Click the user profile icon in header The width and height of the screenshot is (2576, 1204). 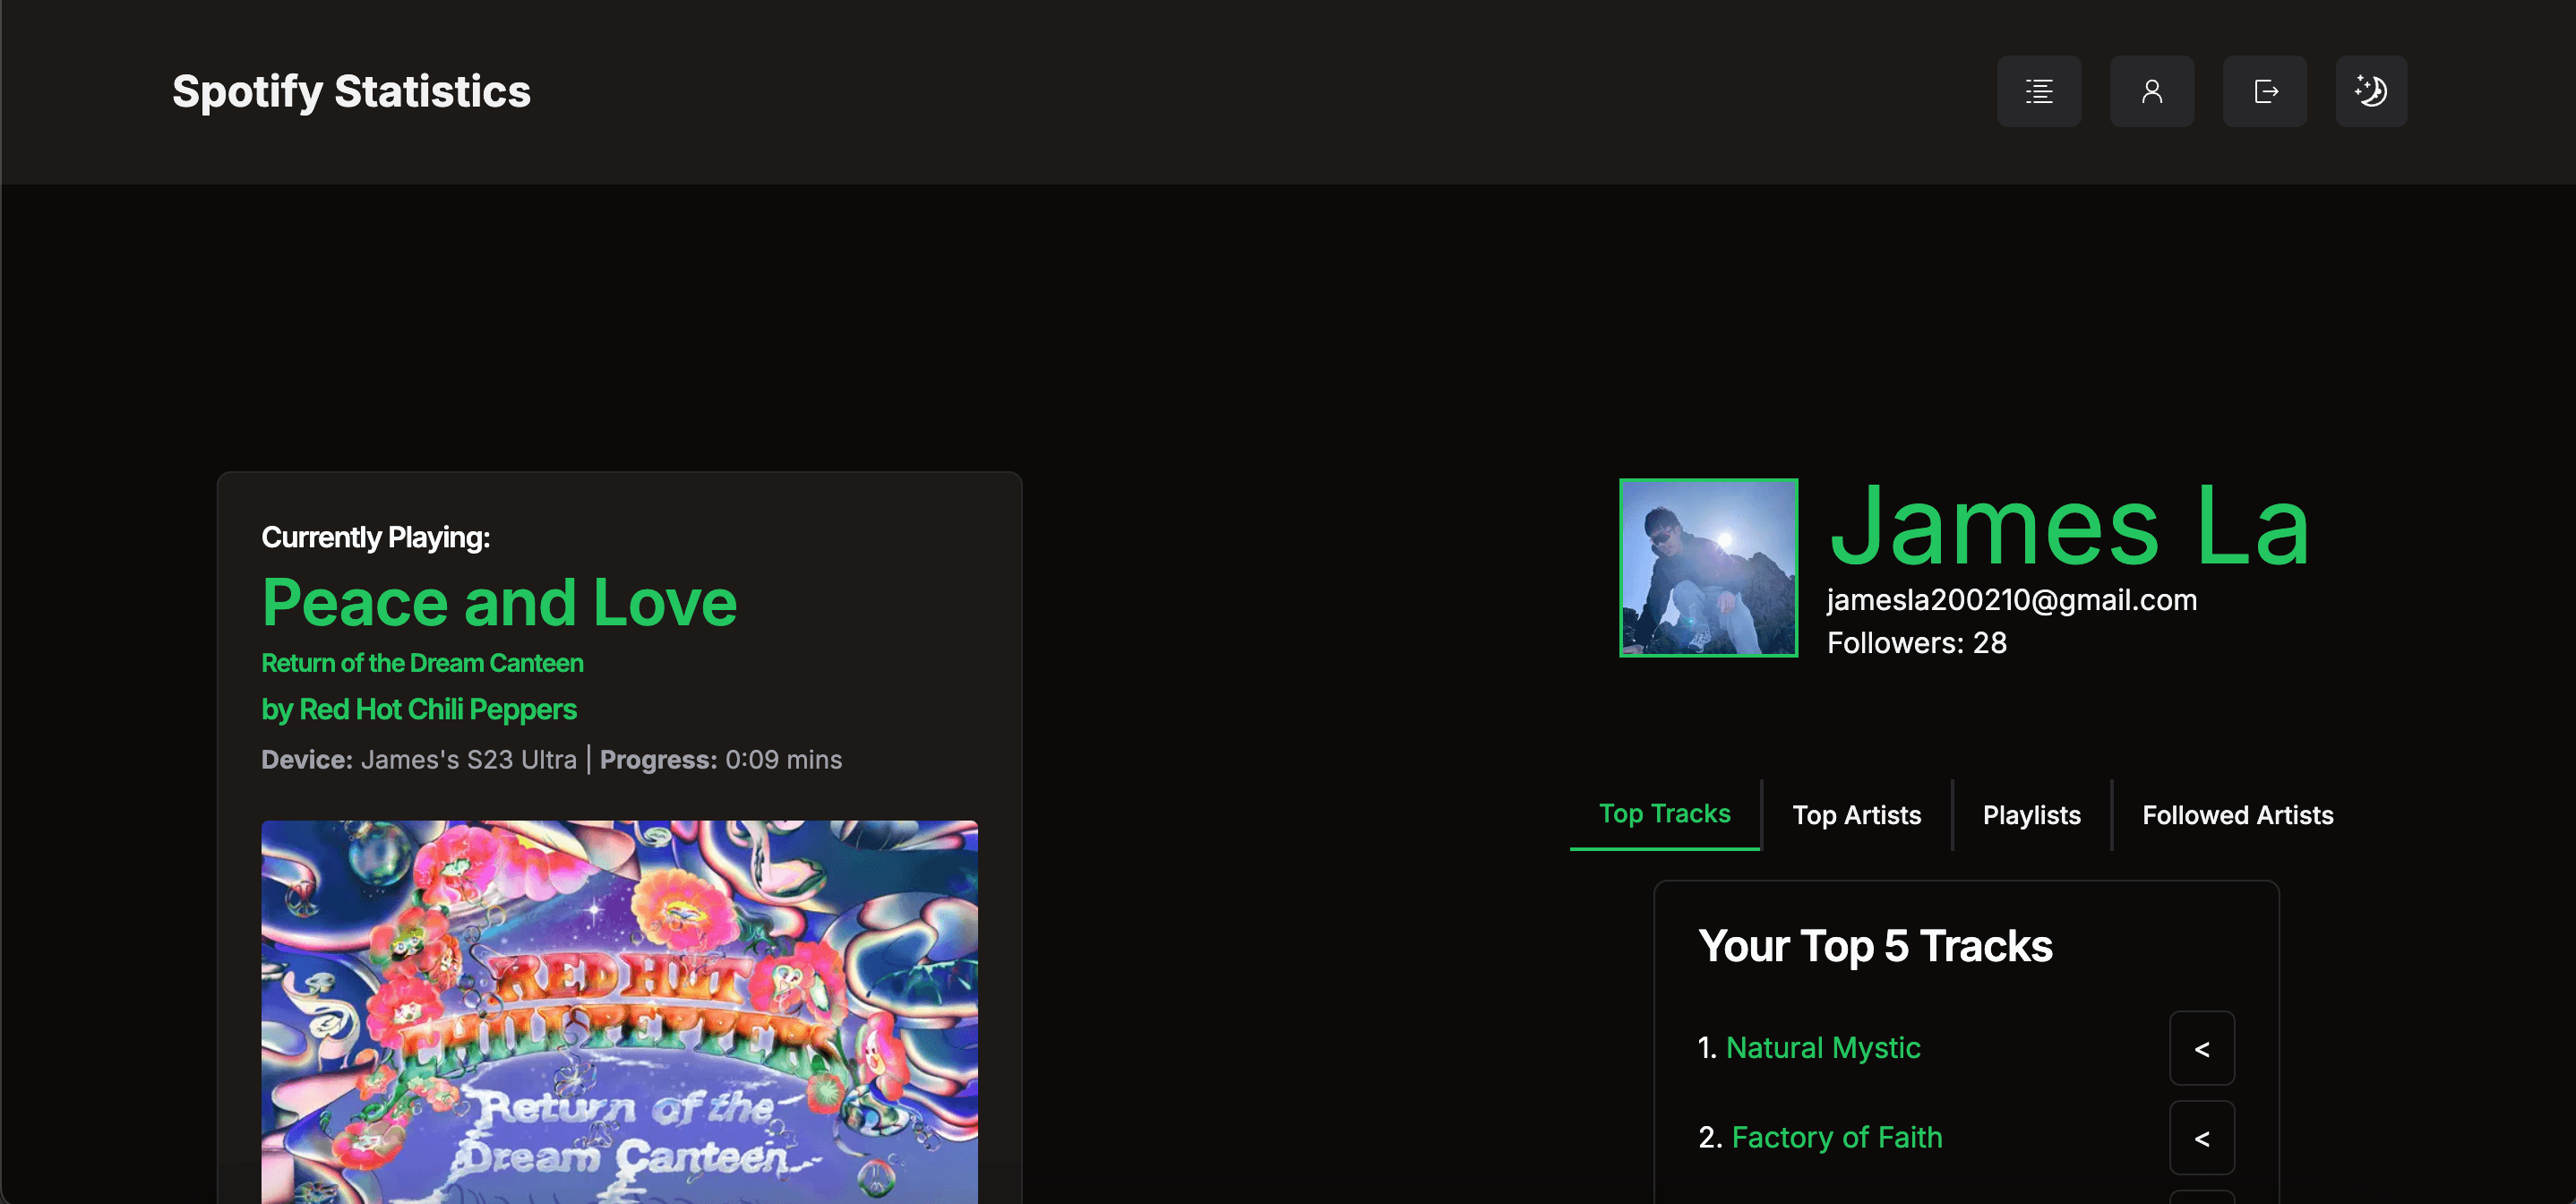(x=2151, y=91)
